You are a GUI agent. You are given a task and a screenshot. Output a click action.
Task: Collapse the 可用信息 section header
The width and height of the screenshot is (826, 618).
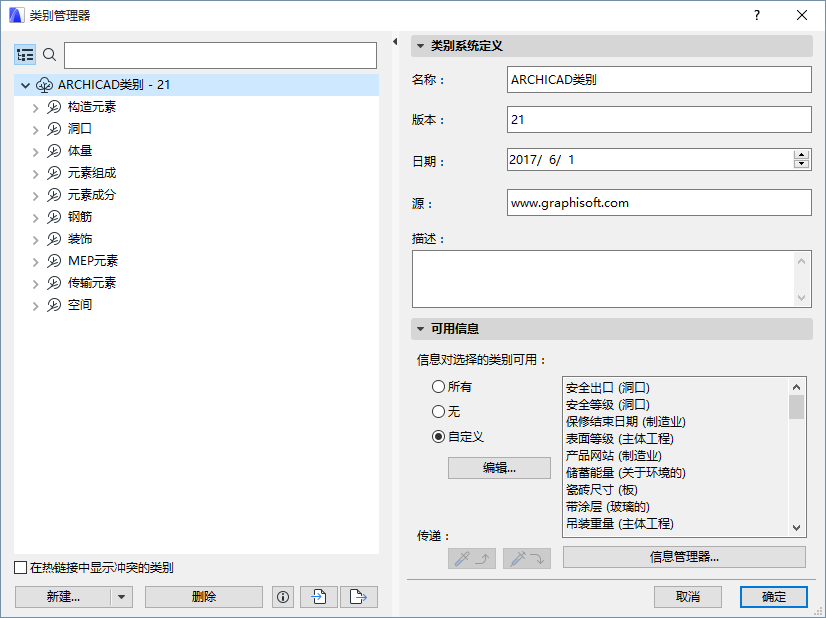[420, 328]
